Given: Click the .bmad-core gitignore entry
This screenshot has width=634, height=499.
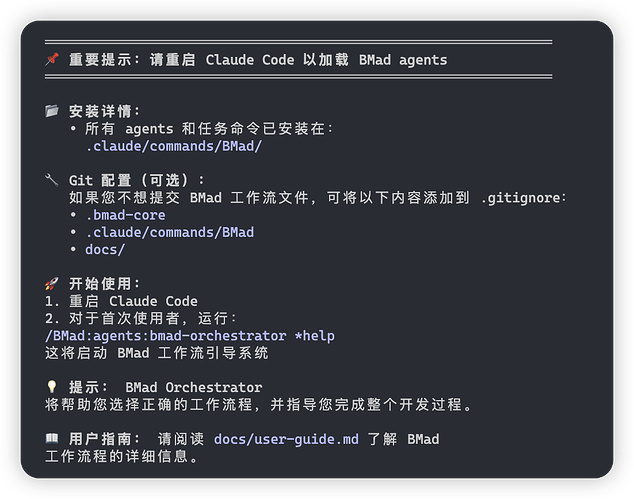Looking at the screenshot, I should pyautogui.click(x=125, y=215).
